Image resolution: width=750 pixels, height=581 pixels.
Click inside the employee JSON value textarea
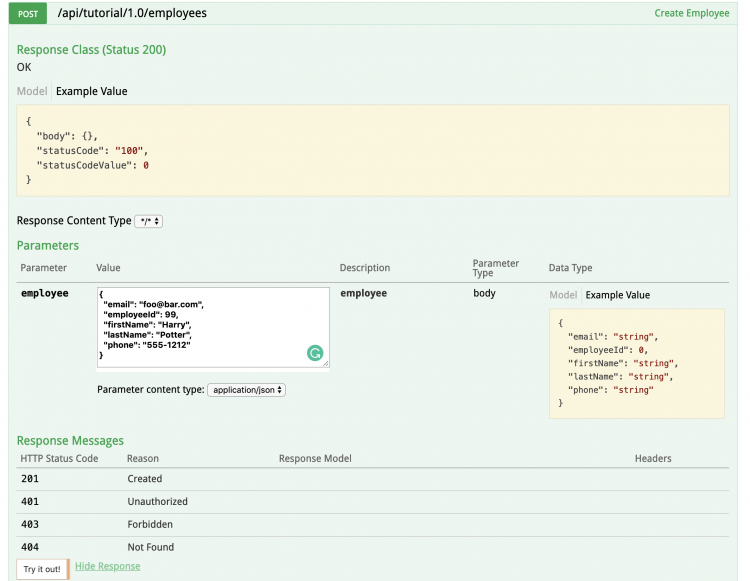pos(200,326)
